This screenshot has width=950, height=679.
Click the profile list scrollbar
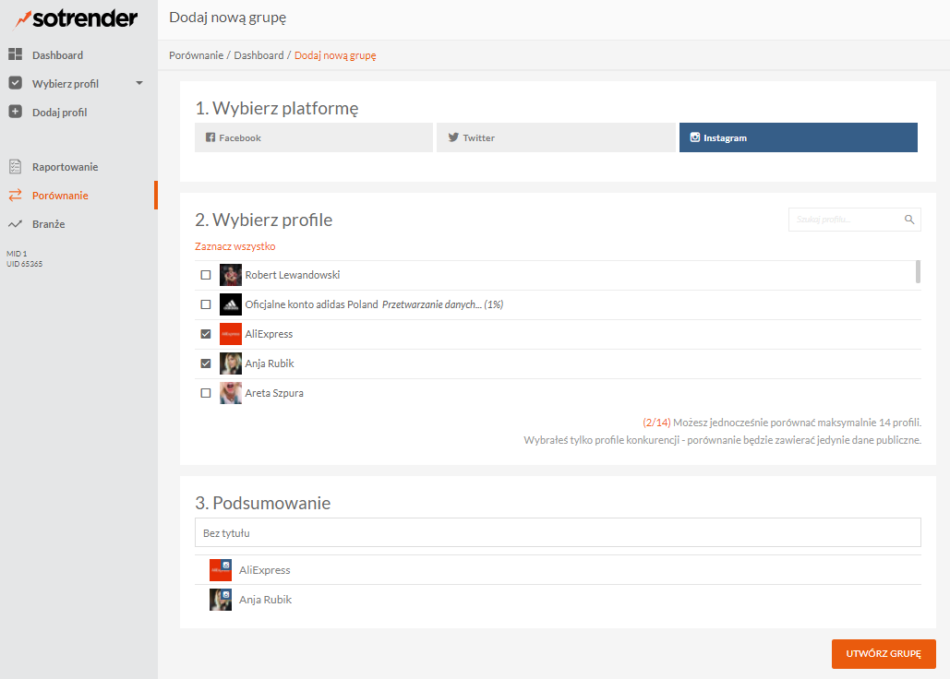[918, 273]
